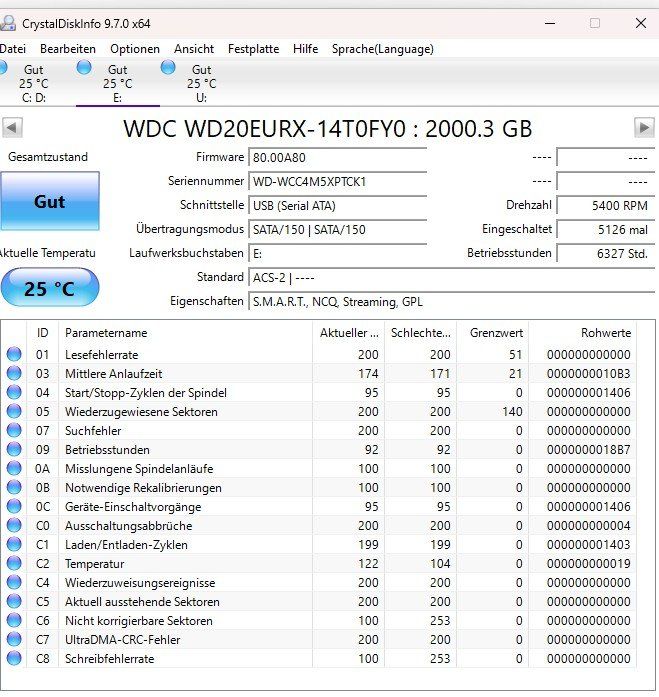Click status icon of Suchfehler row
The image size is (659, 697).
coord(14,430)
